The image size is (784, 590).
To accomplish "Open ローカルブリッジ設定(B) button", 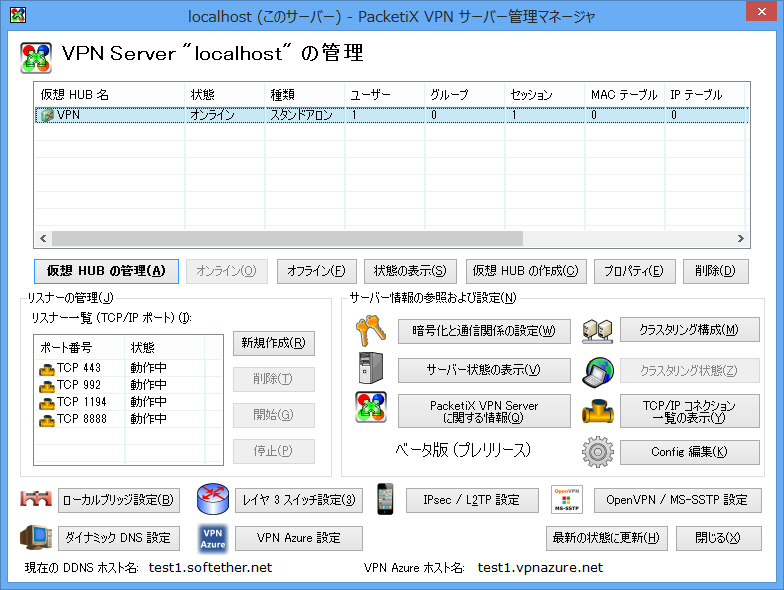I will click(119, 500).
